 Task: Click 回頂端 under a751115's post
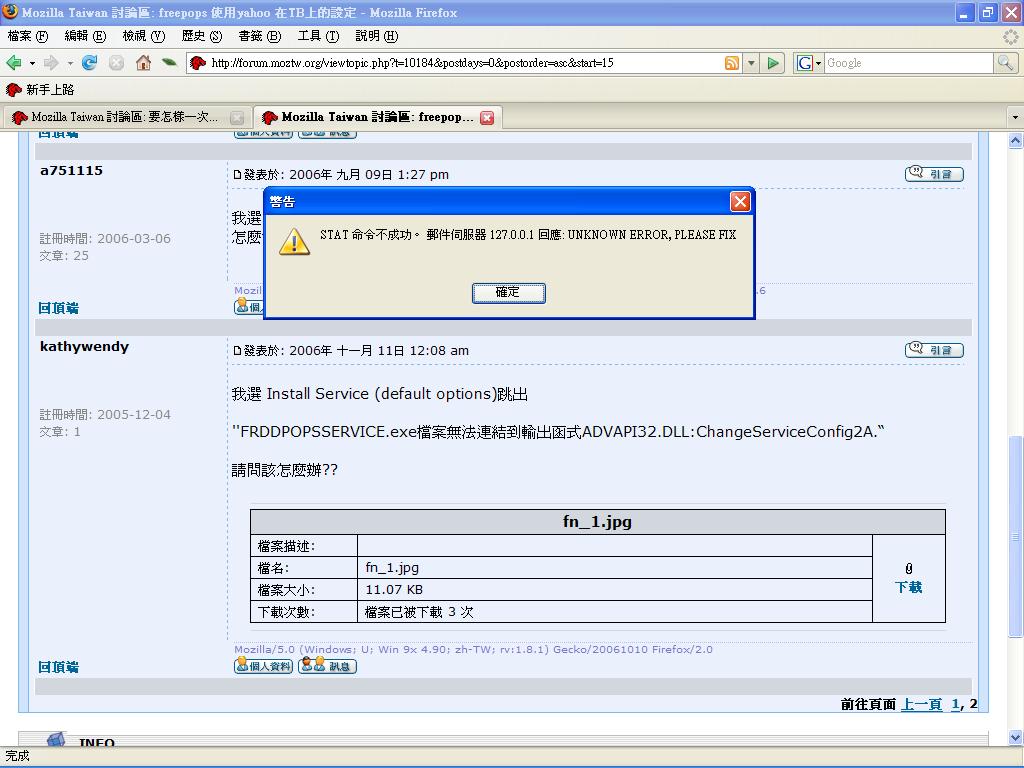pyautogui.click(x=58, y=308)
